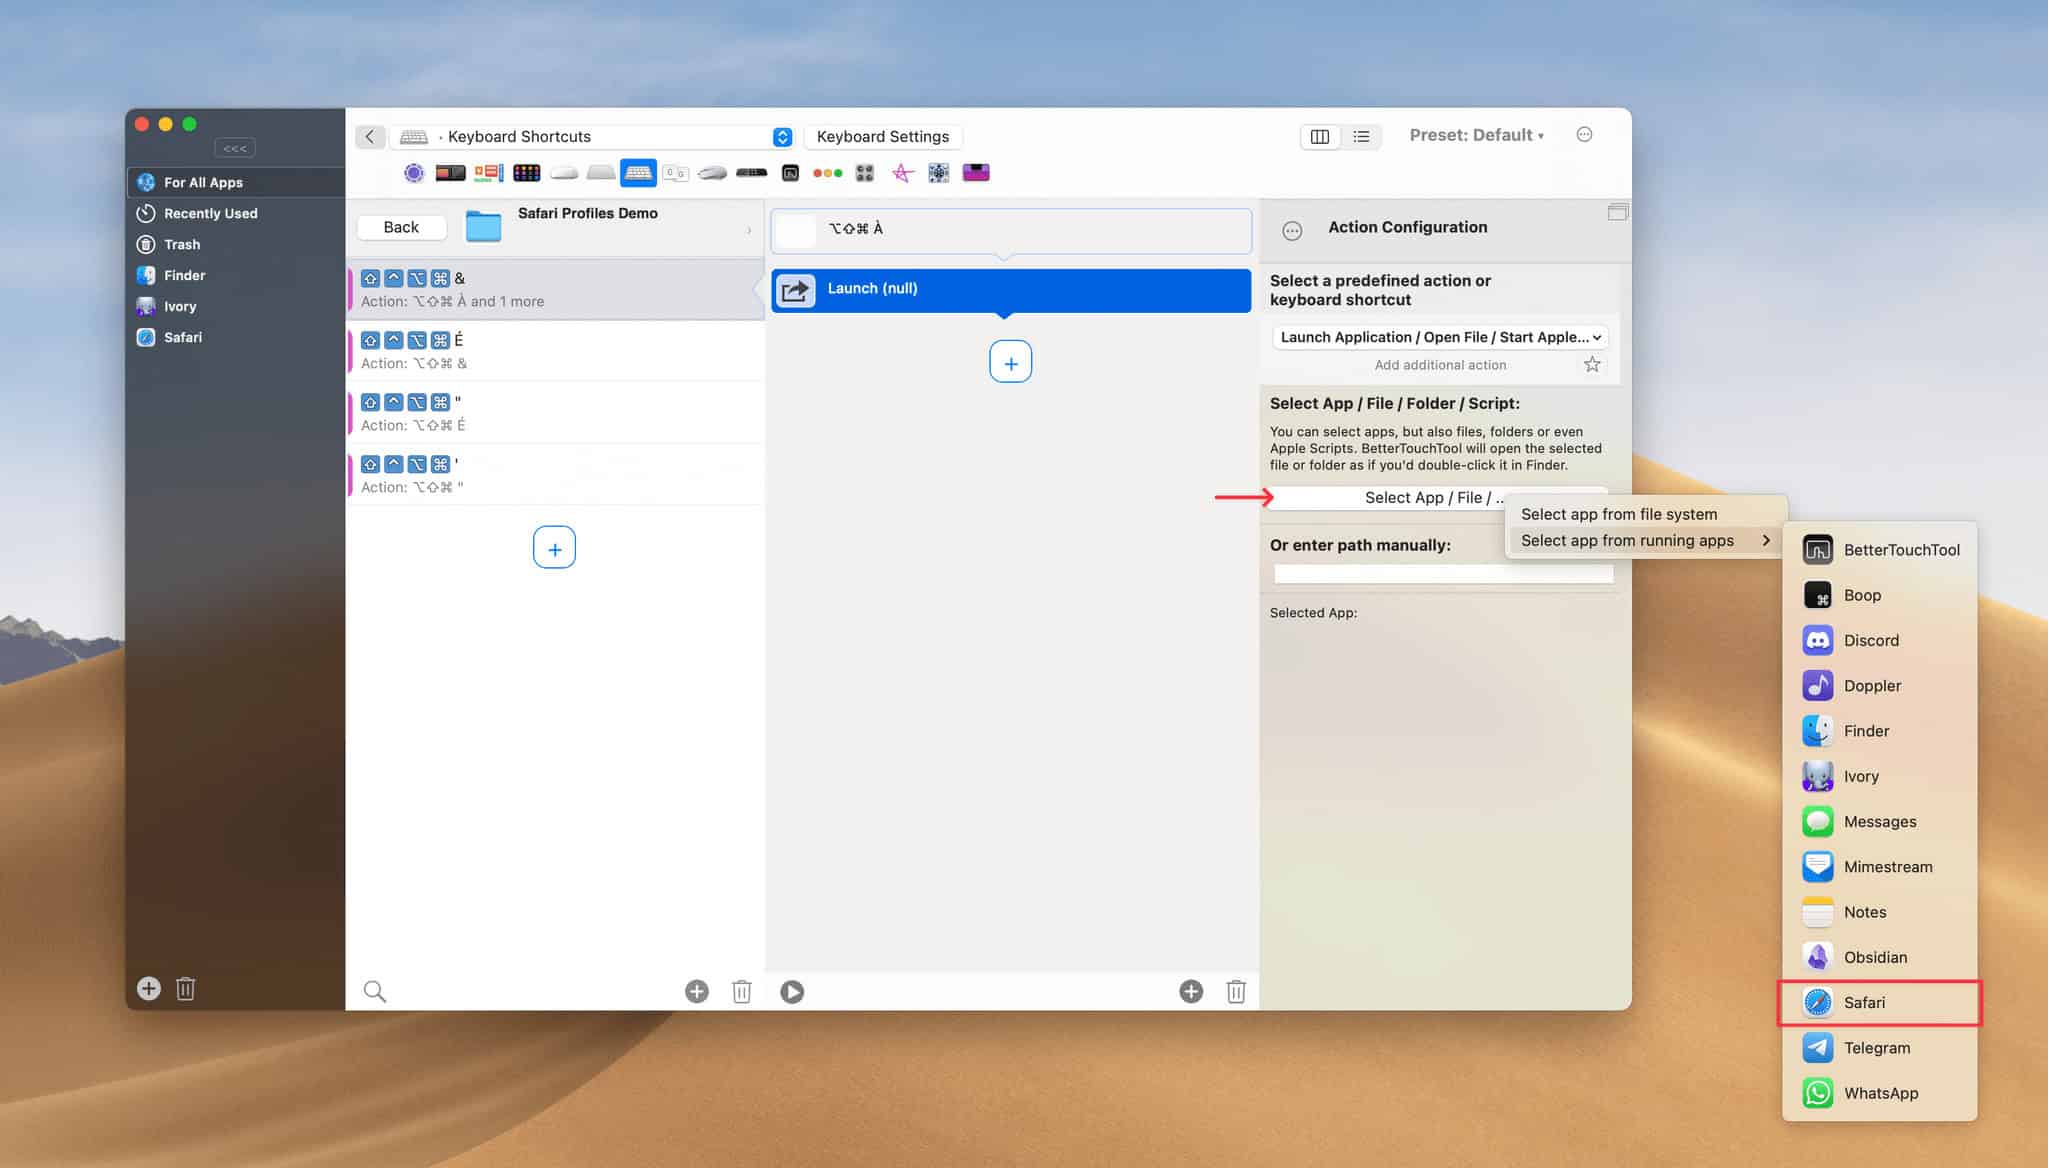Viewport: 2048px width, 1168px height.
Task: Open Trash in the sidebar
Action: [236, 244]
